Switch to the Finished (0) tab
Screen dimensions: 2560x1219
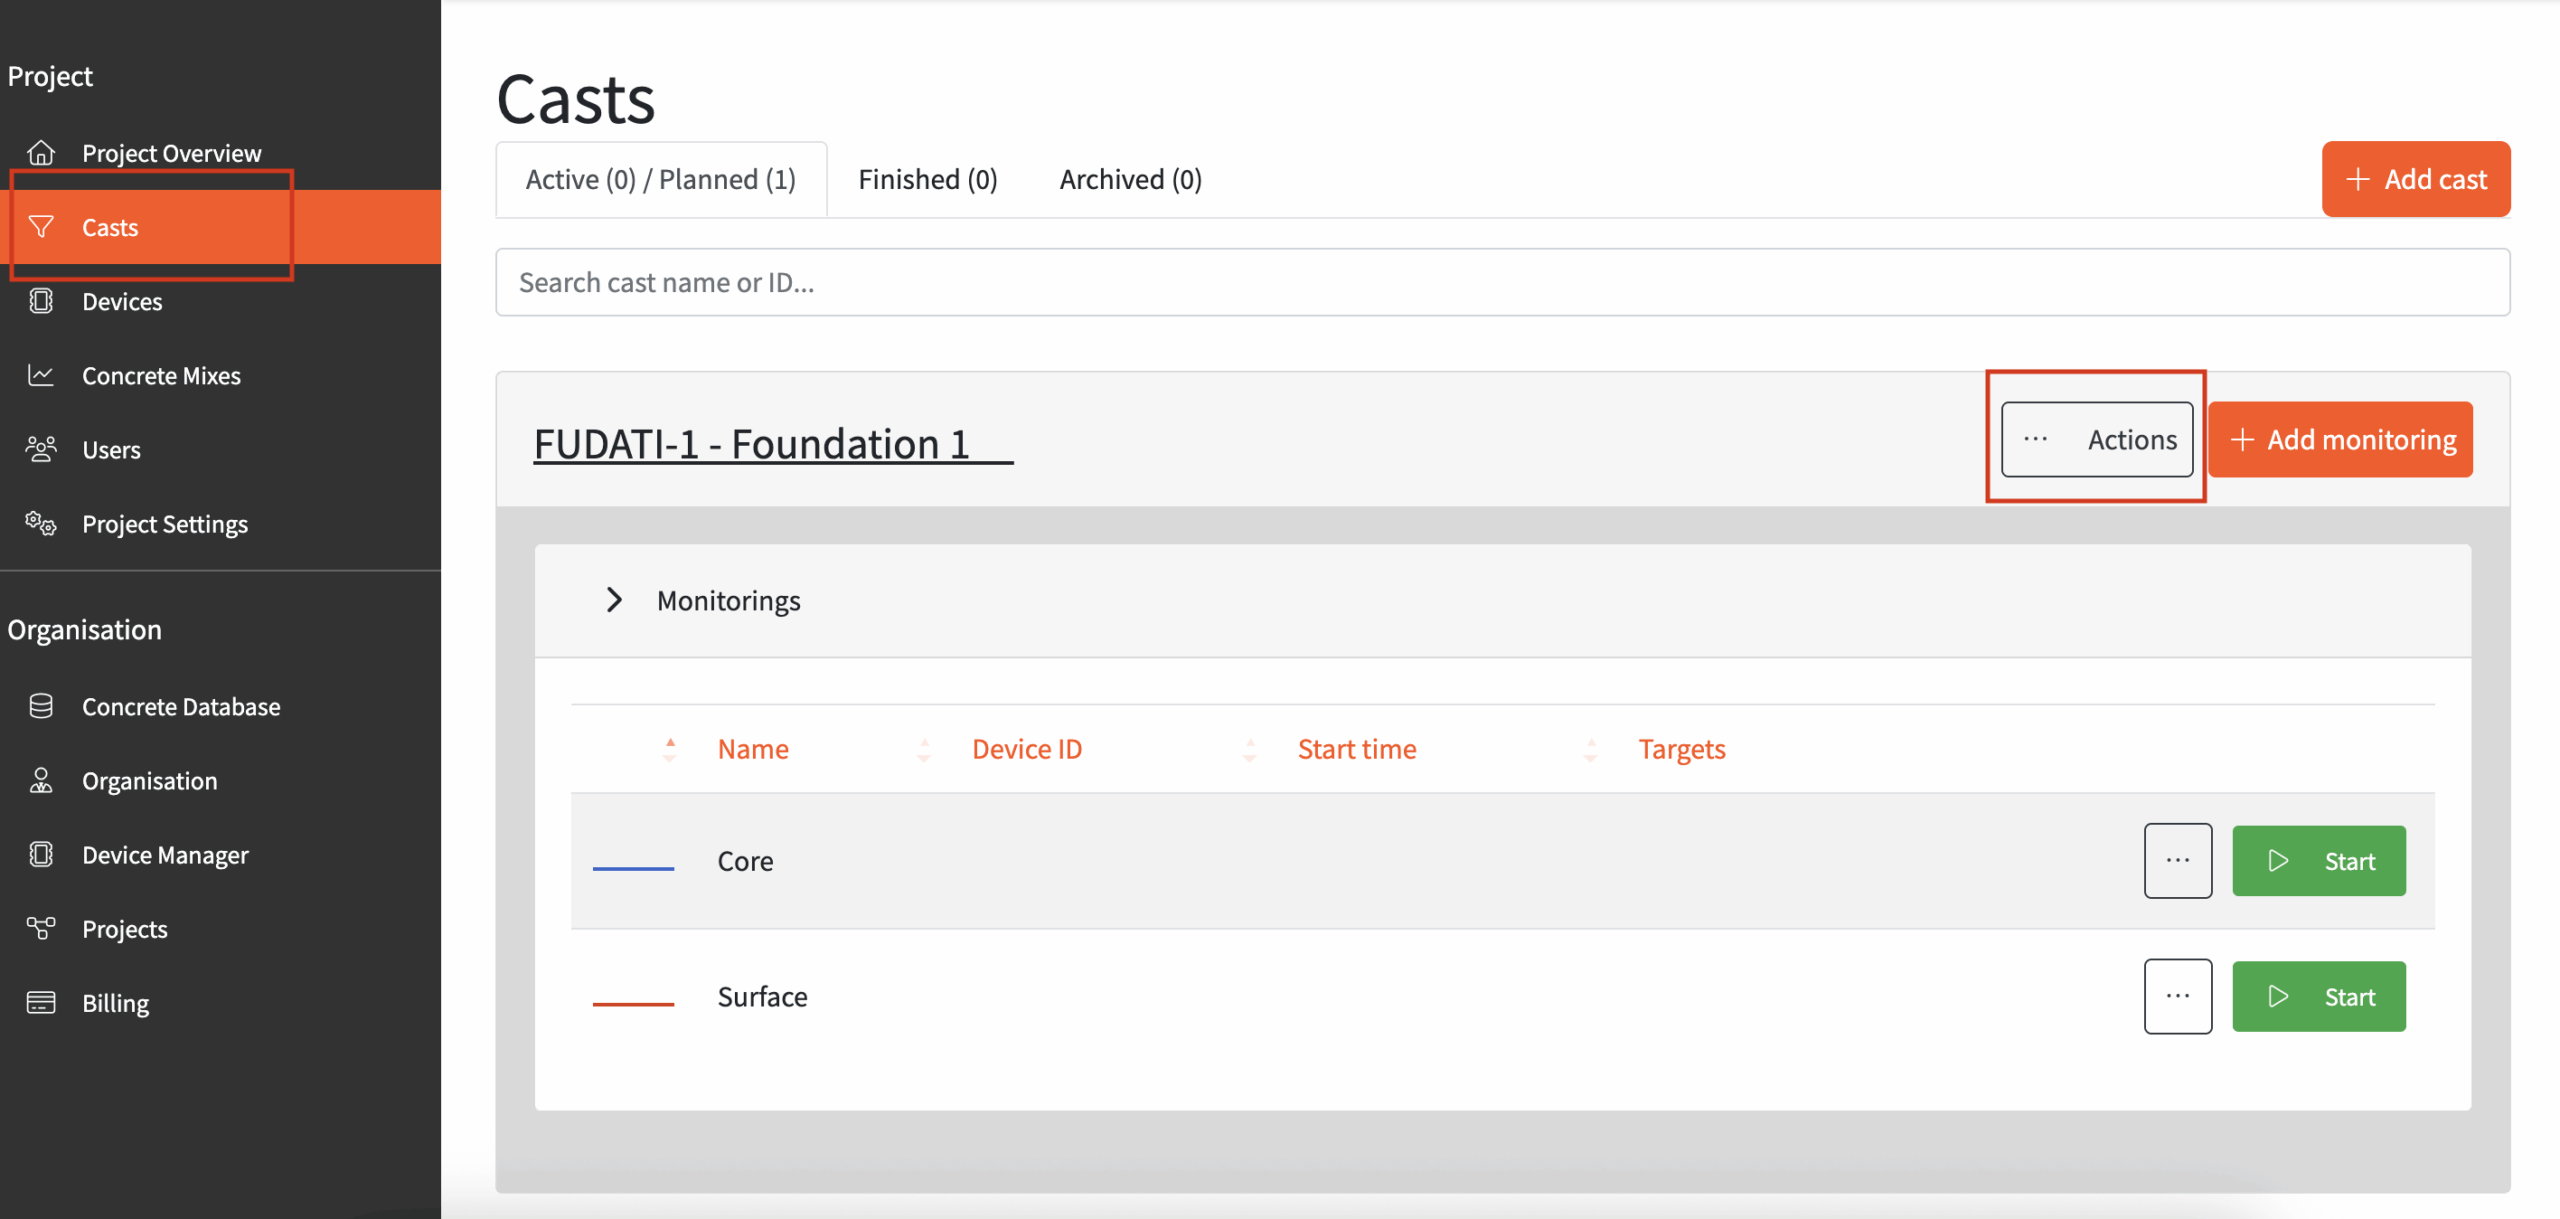pyautogui.click(x=927, y=180)
